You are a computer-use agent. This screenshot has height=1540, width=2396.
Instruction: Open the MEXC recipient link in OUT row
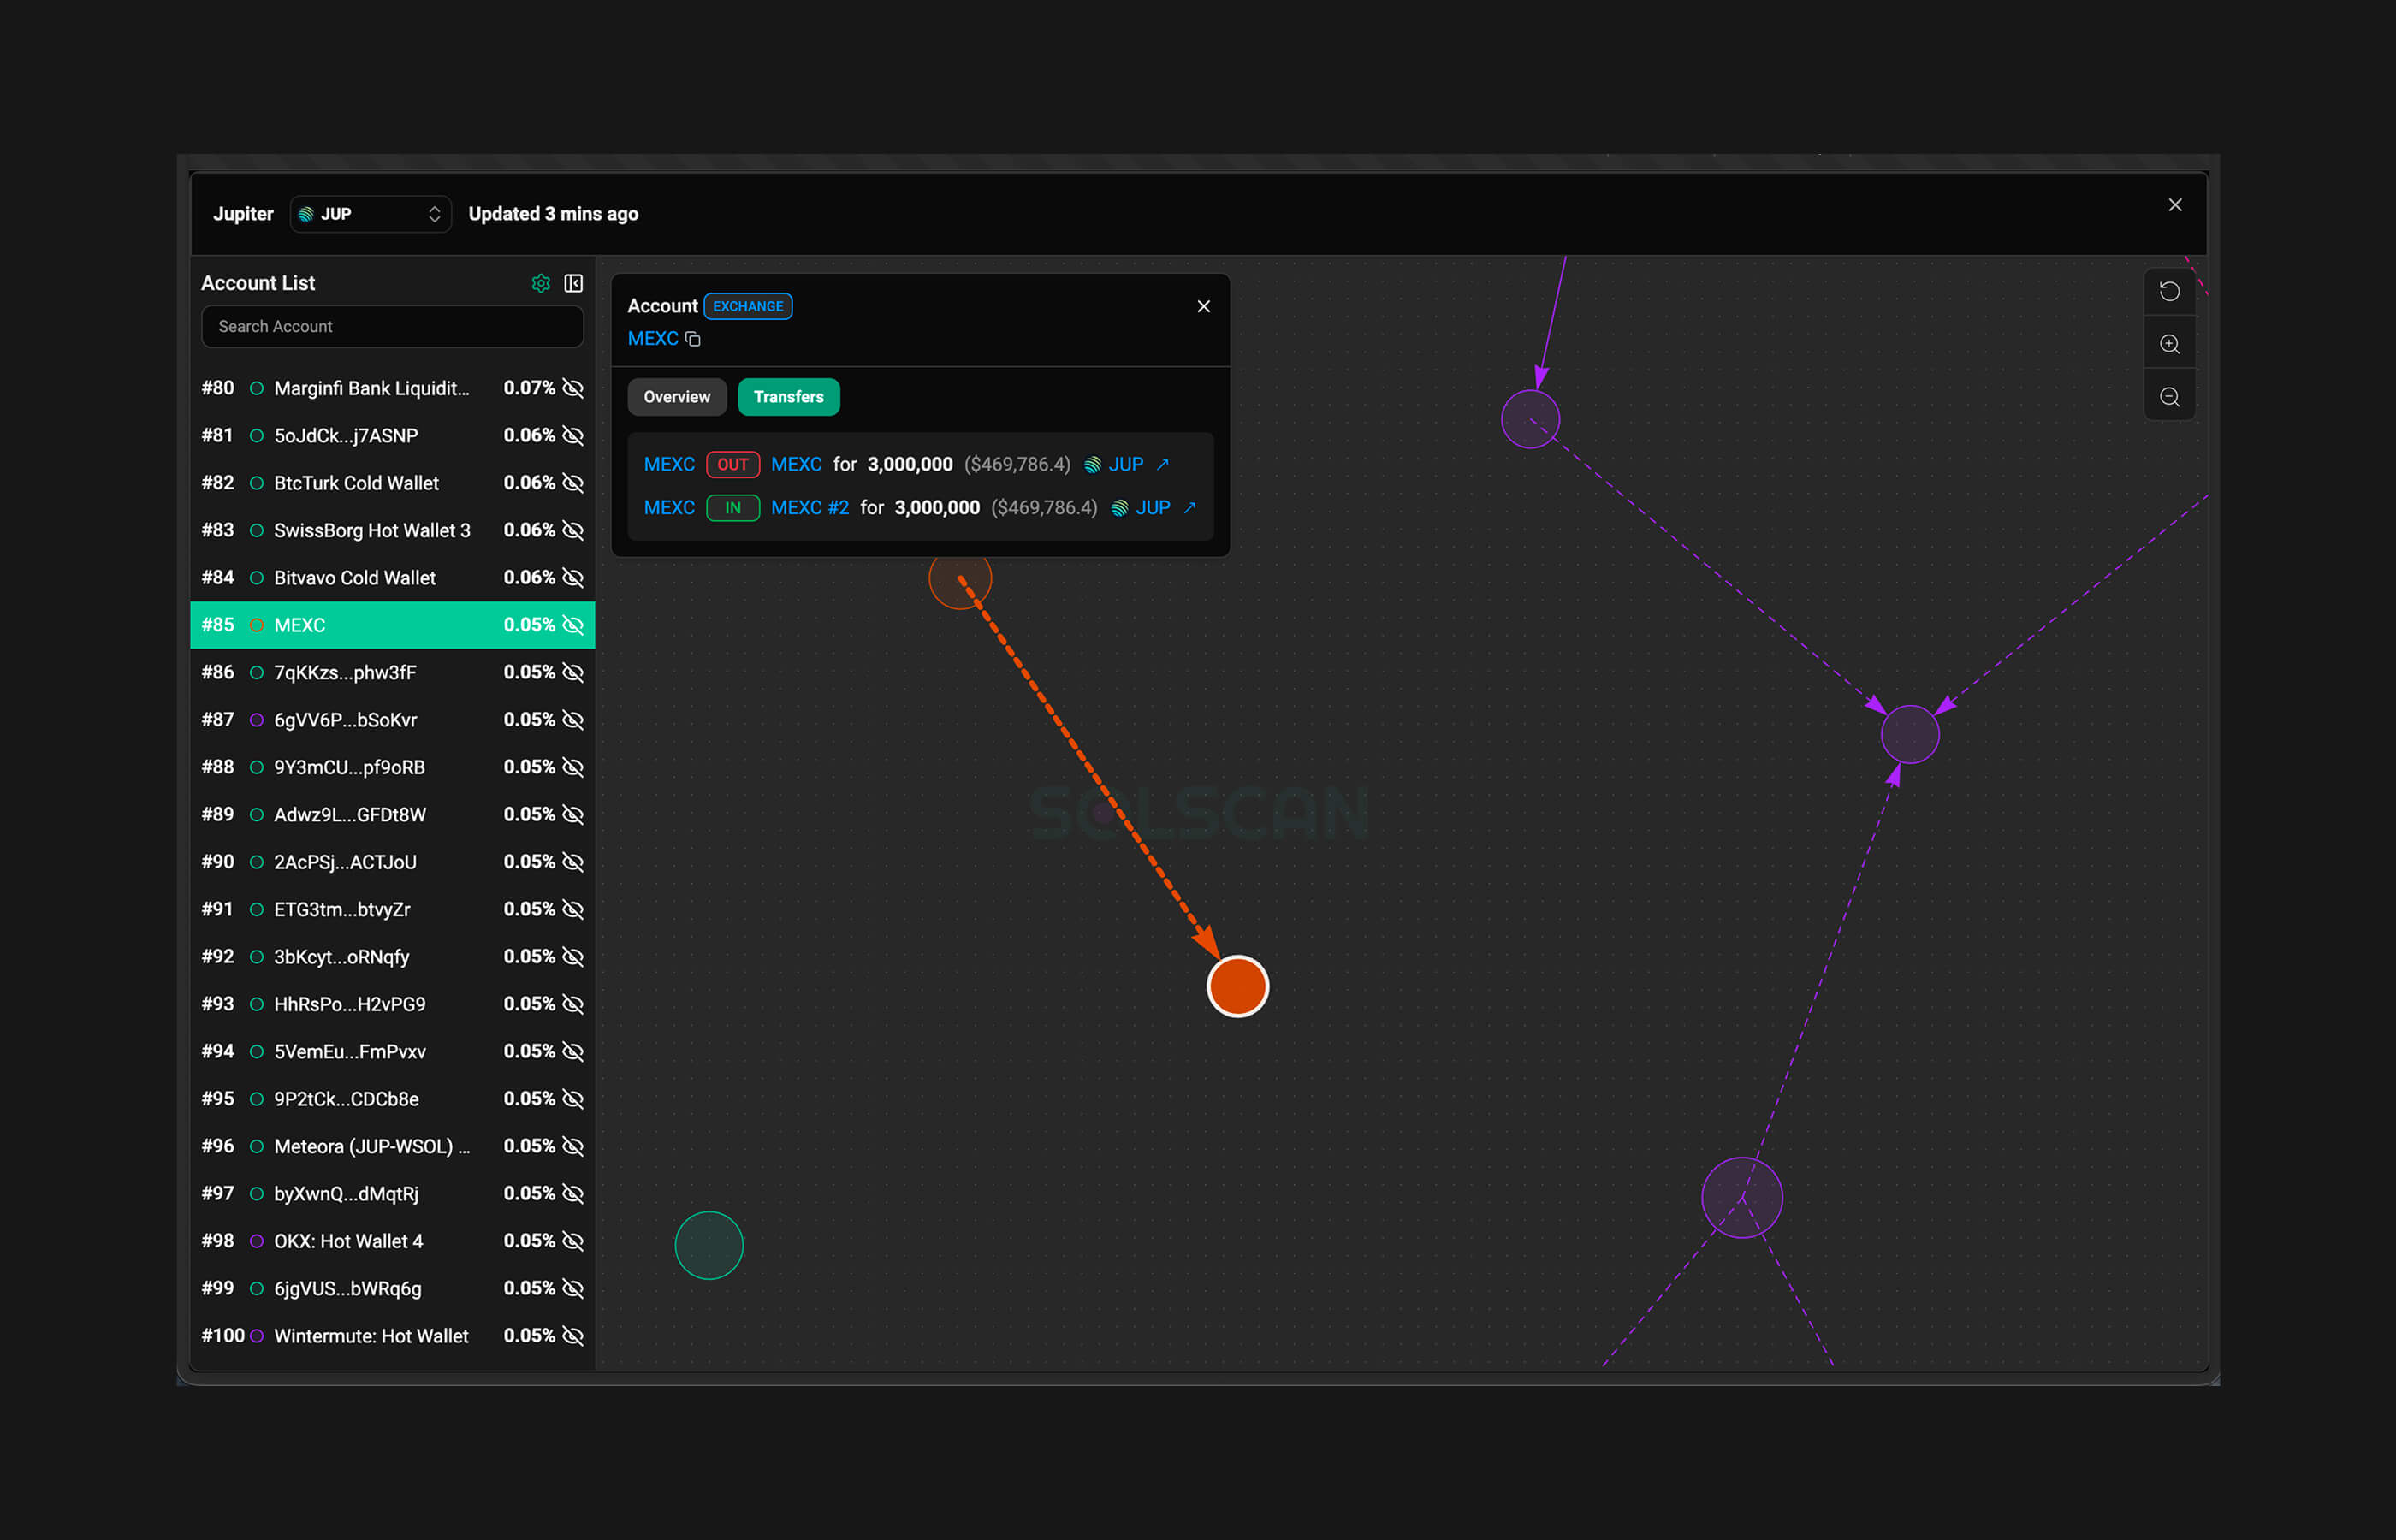[796, 464]
